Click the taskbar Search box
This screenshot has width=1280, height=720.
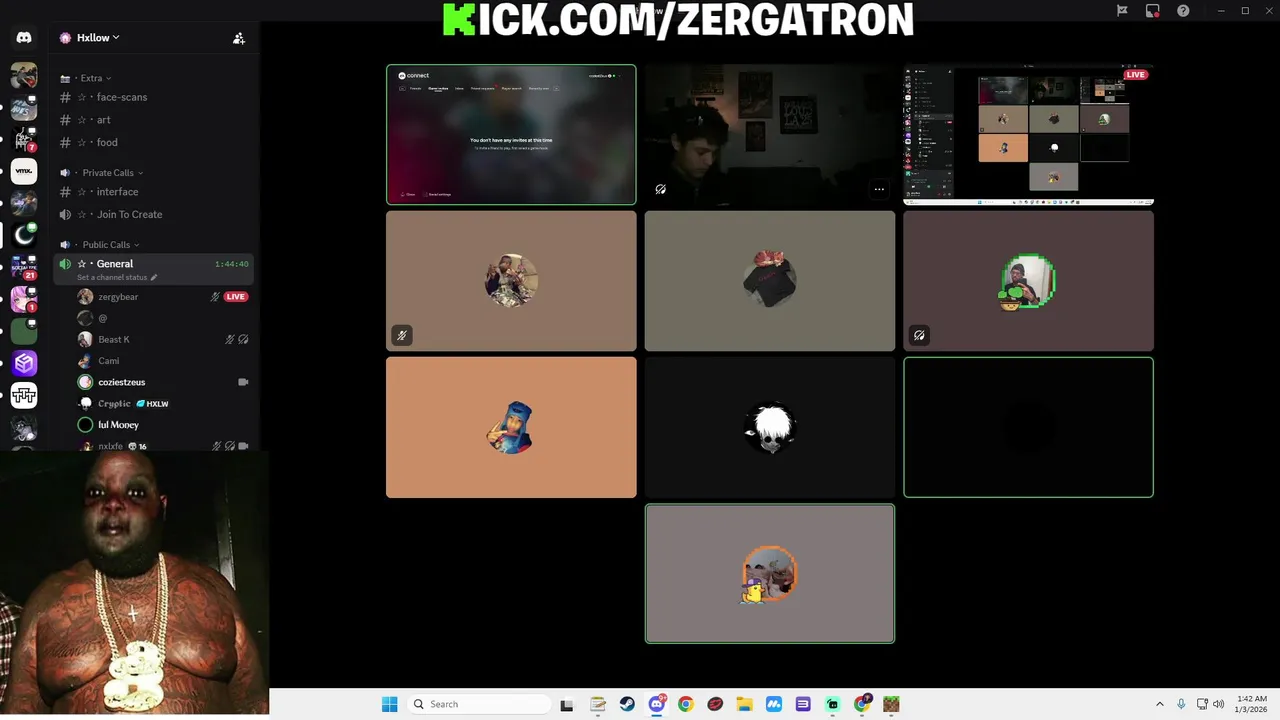tap(478, 704)
